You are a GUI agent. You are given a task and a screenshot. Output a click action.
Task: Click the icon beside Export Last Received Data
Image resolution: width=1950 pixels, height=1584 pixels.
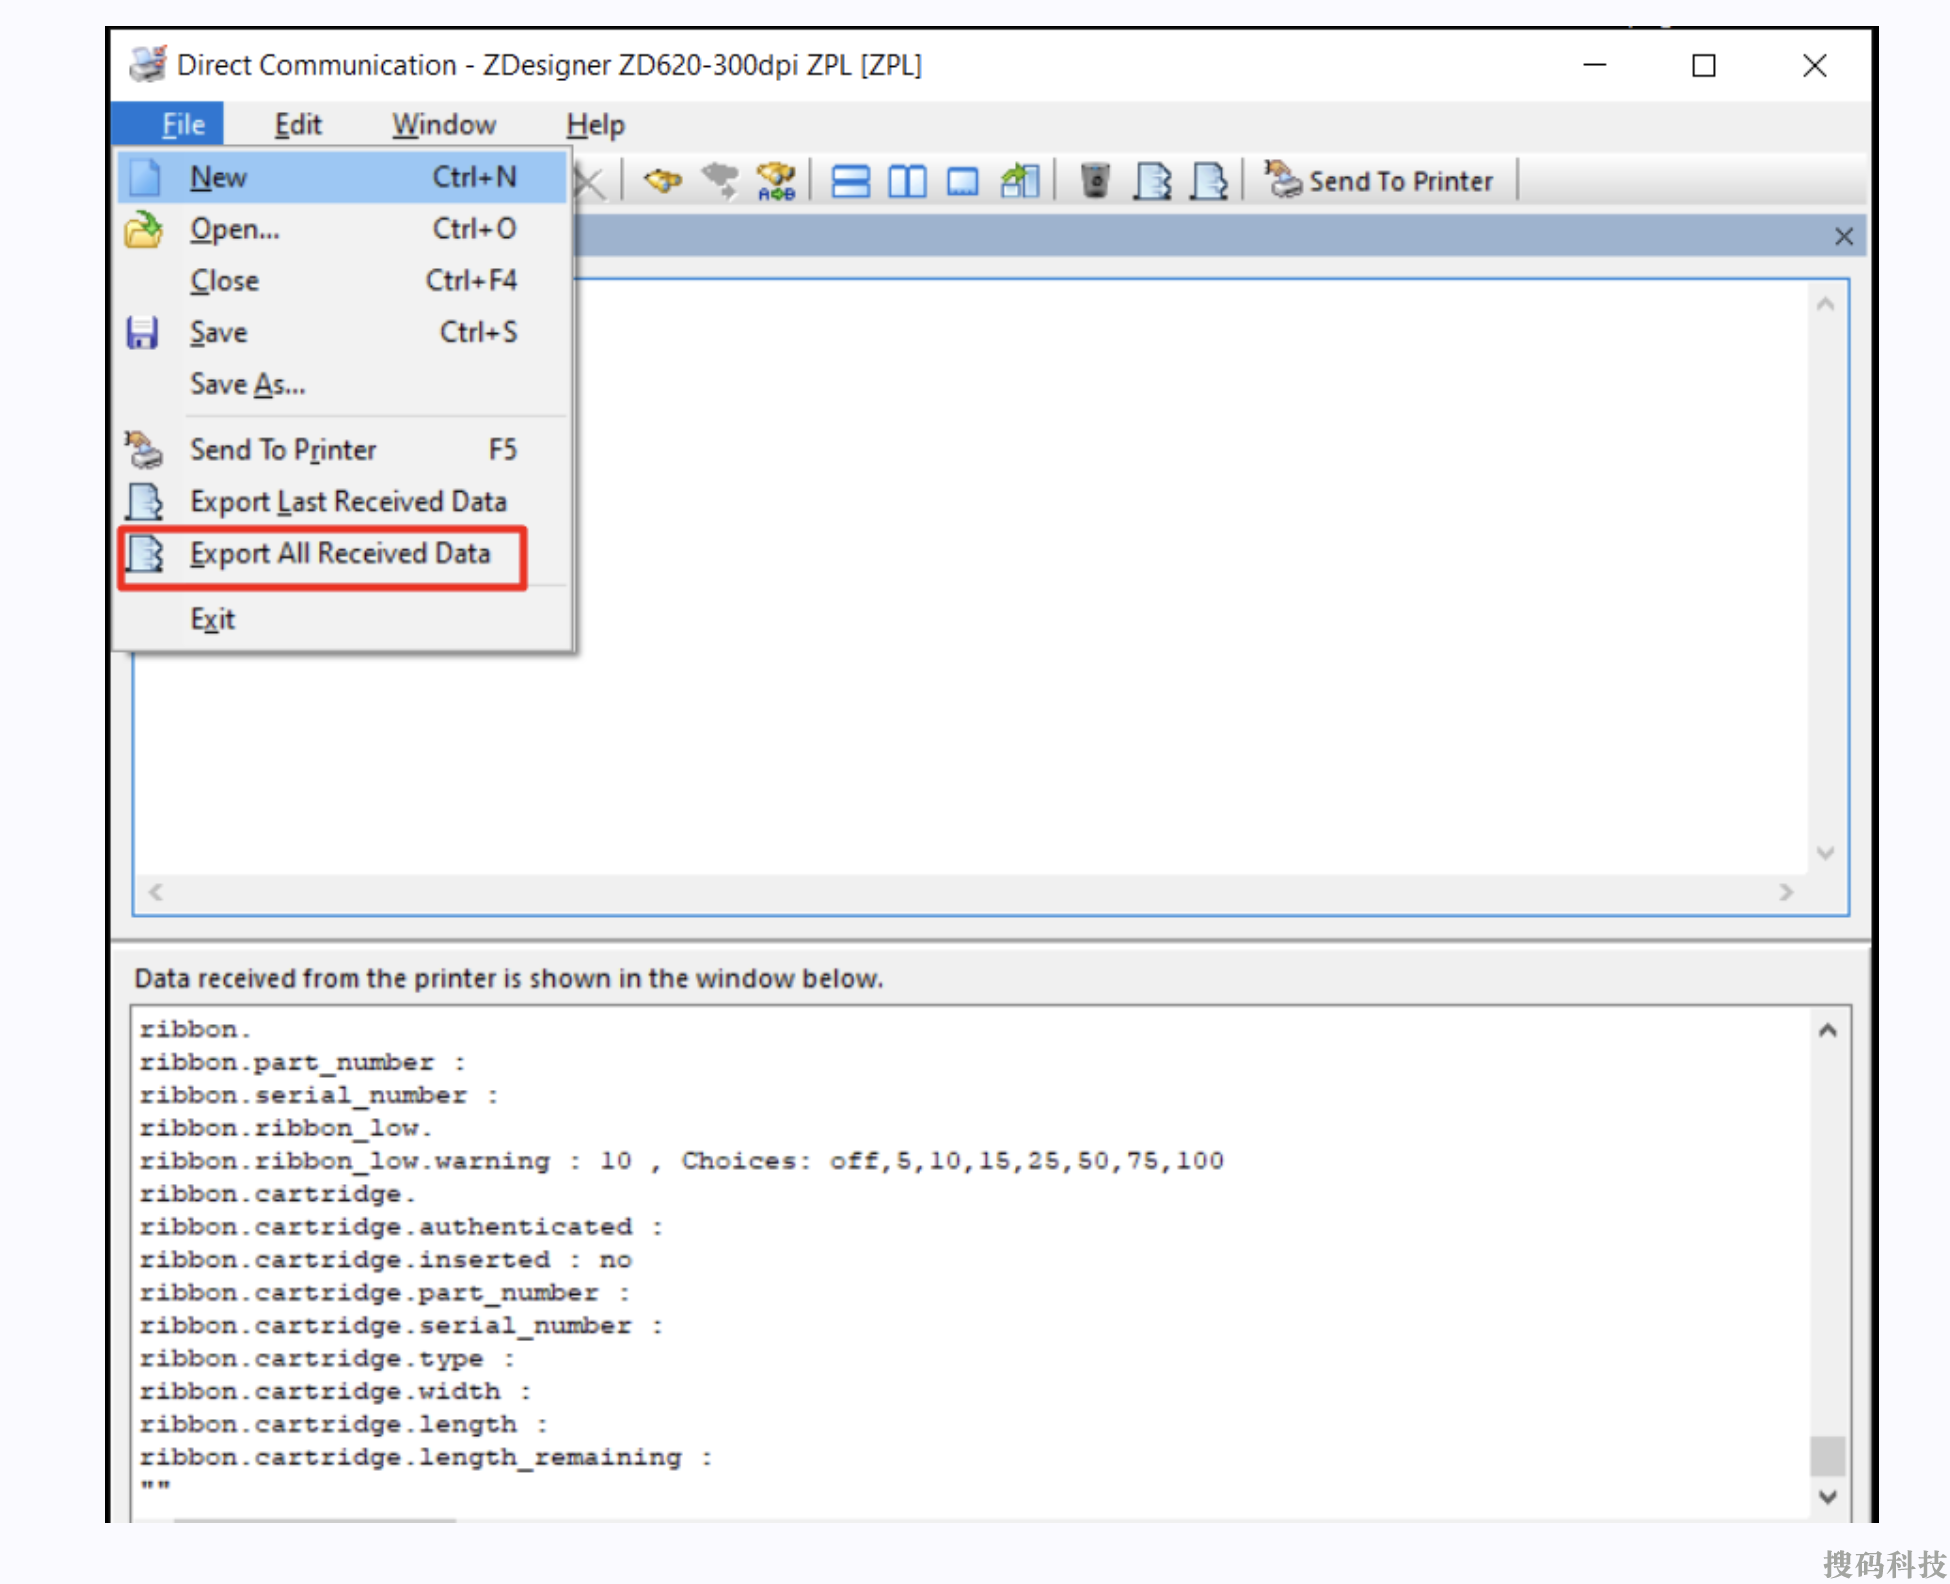pyautogui.click(x=145, y=502)
